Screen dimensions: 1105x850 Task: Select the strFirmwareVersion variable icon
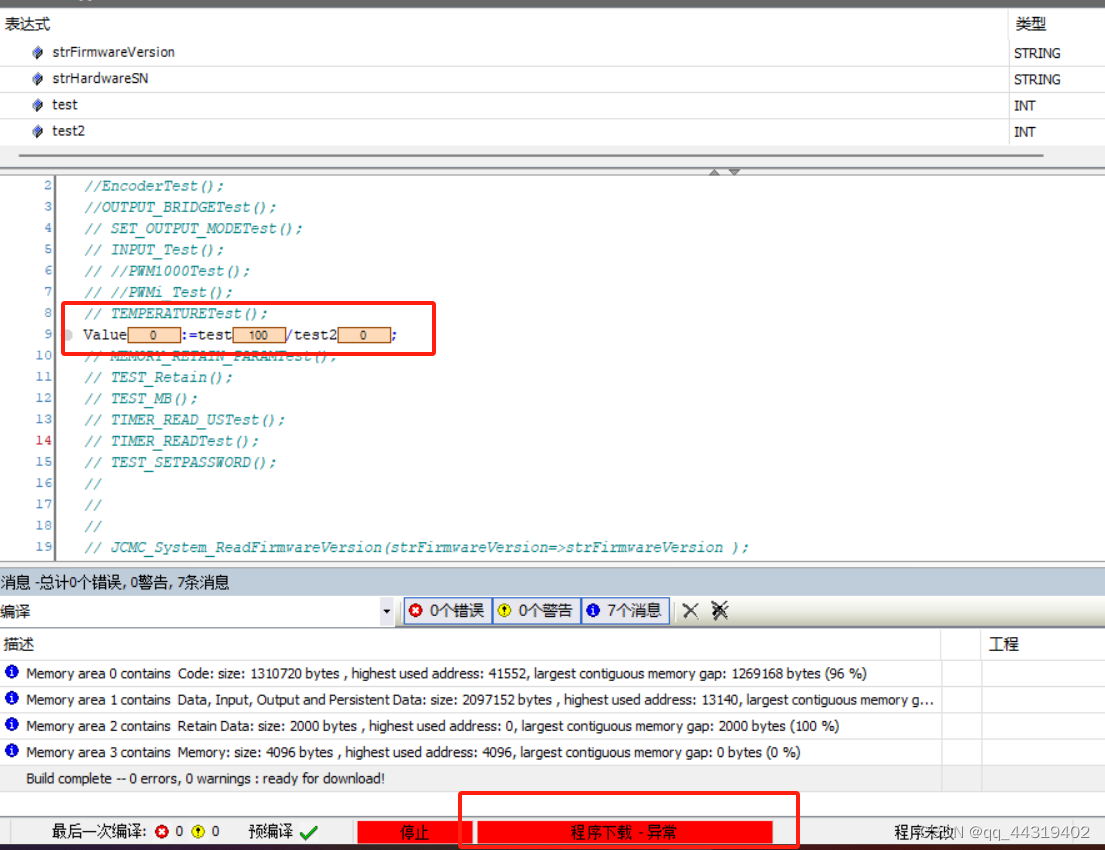[x=38, y=52]
